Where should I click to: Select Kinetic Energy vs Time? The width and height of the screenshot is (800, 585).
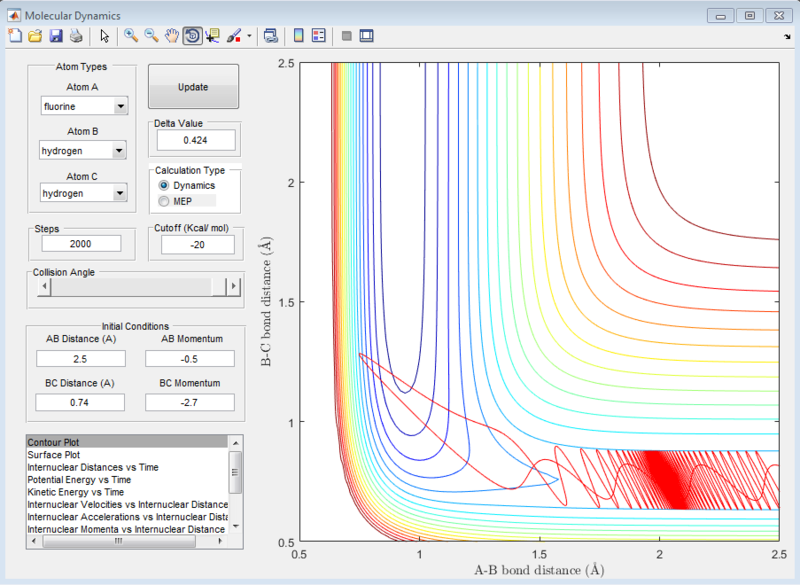click(x=127, y=492)
